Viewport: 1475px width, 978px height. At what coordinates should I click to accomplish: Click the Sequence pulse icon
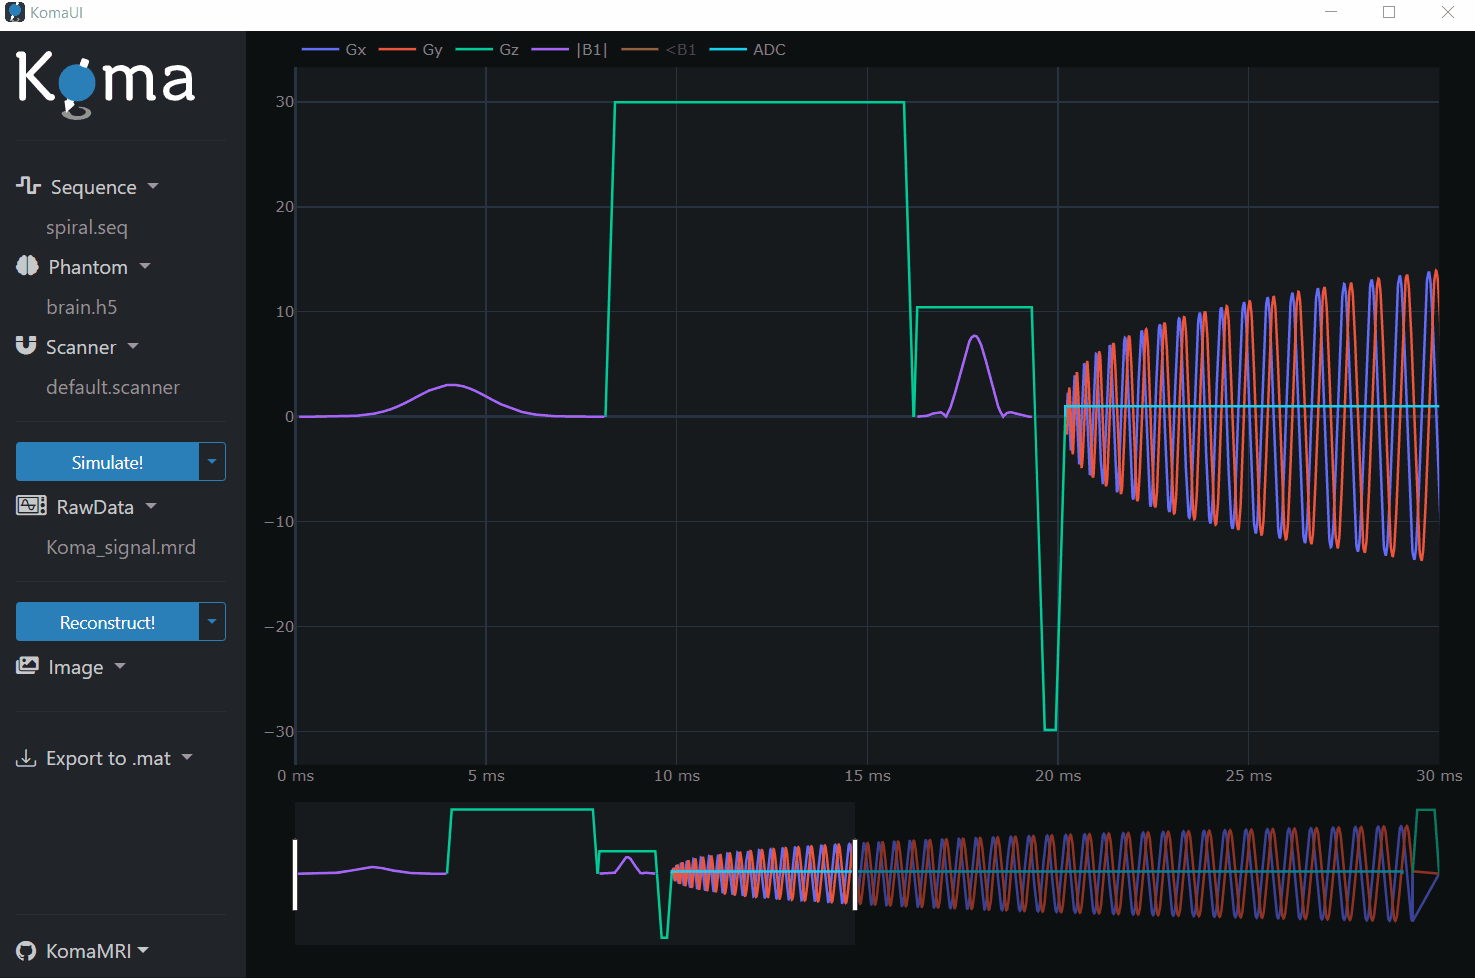click(28, 186)
